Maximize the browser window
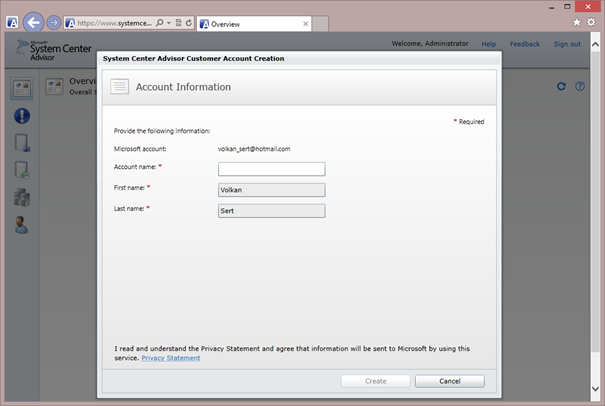Viewport: 605px width, 406px height. (x=567, y=7)
